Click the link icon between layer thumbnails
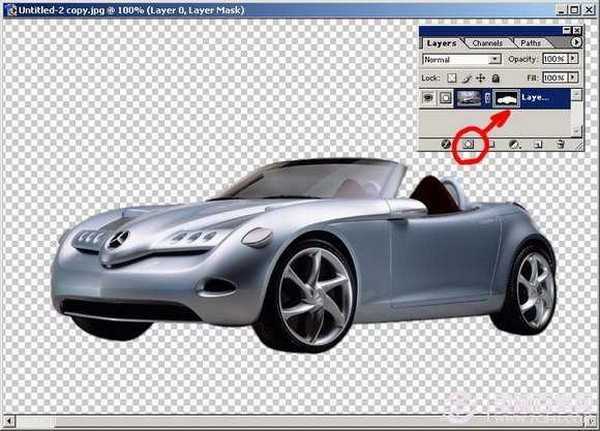The width and height of the screenshot is (600, 431). [488, 98]
